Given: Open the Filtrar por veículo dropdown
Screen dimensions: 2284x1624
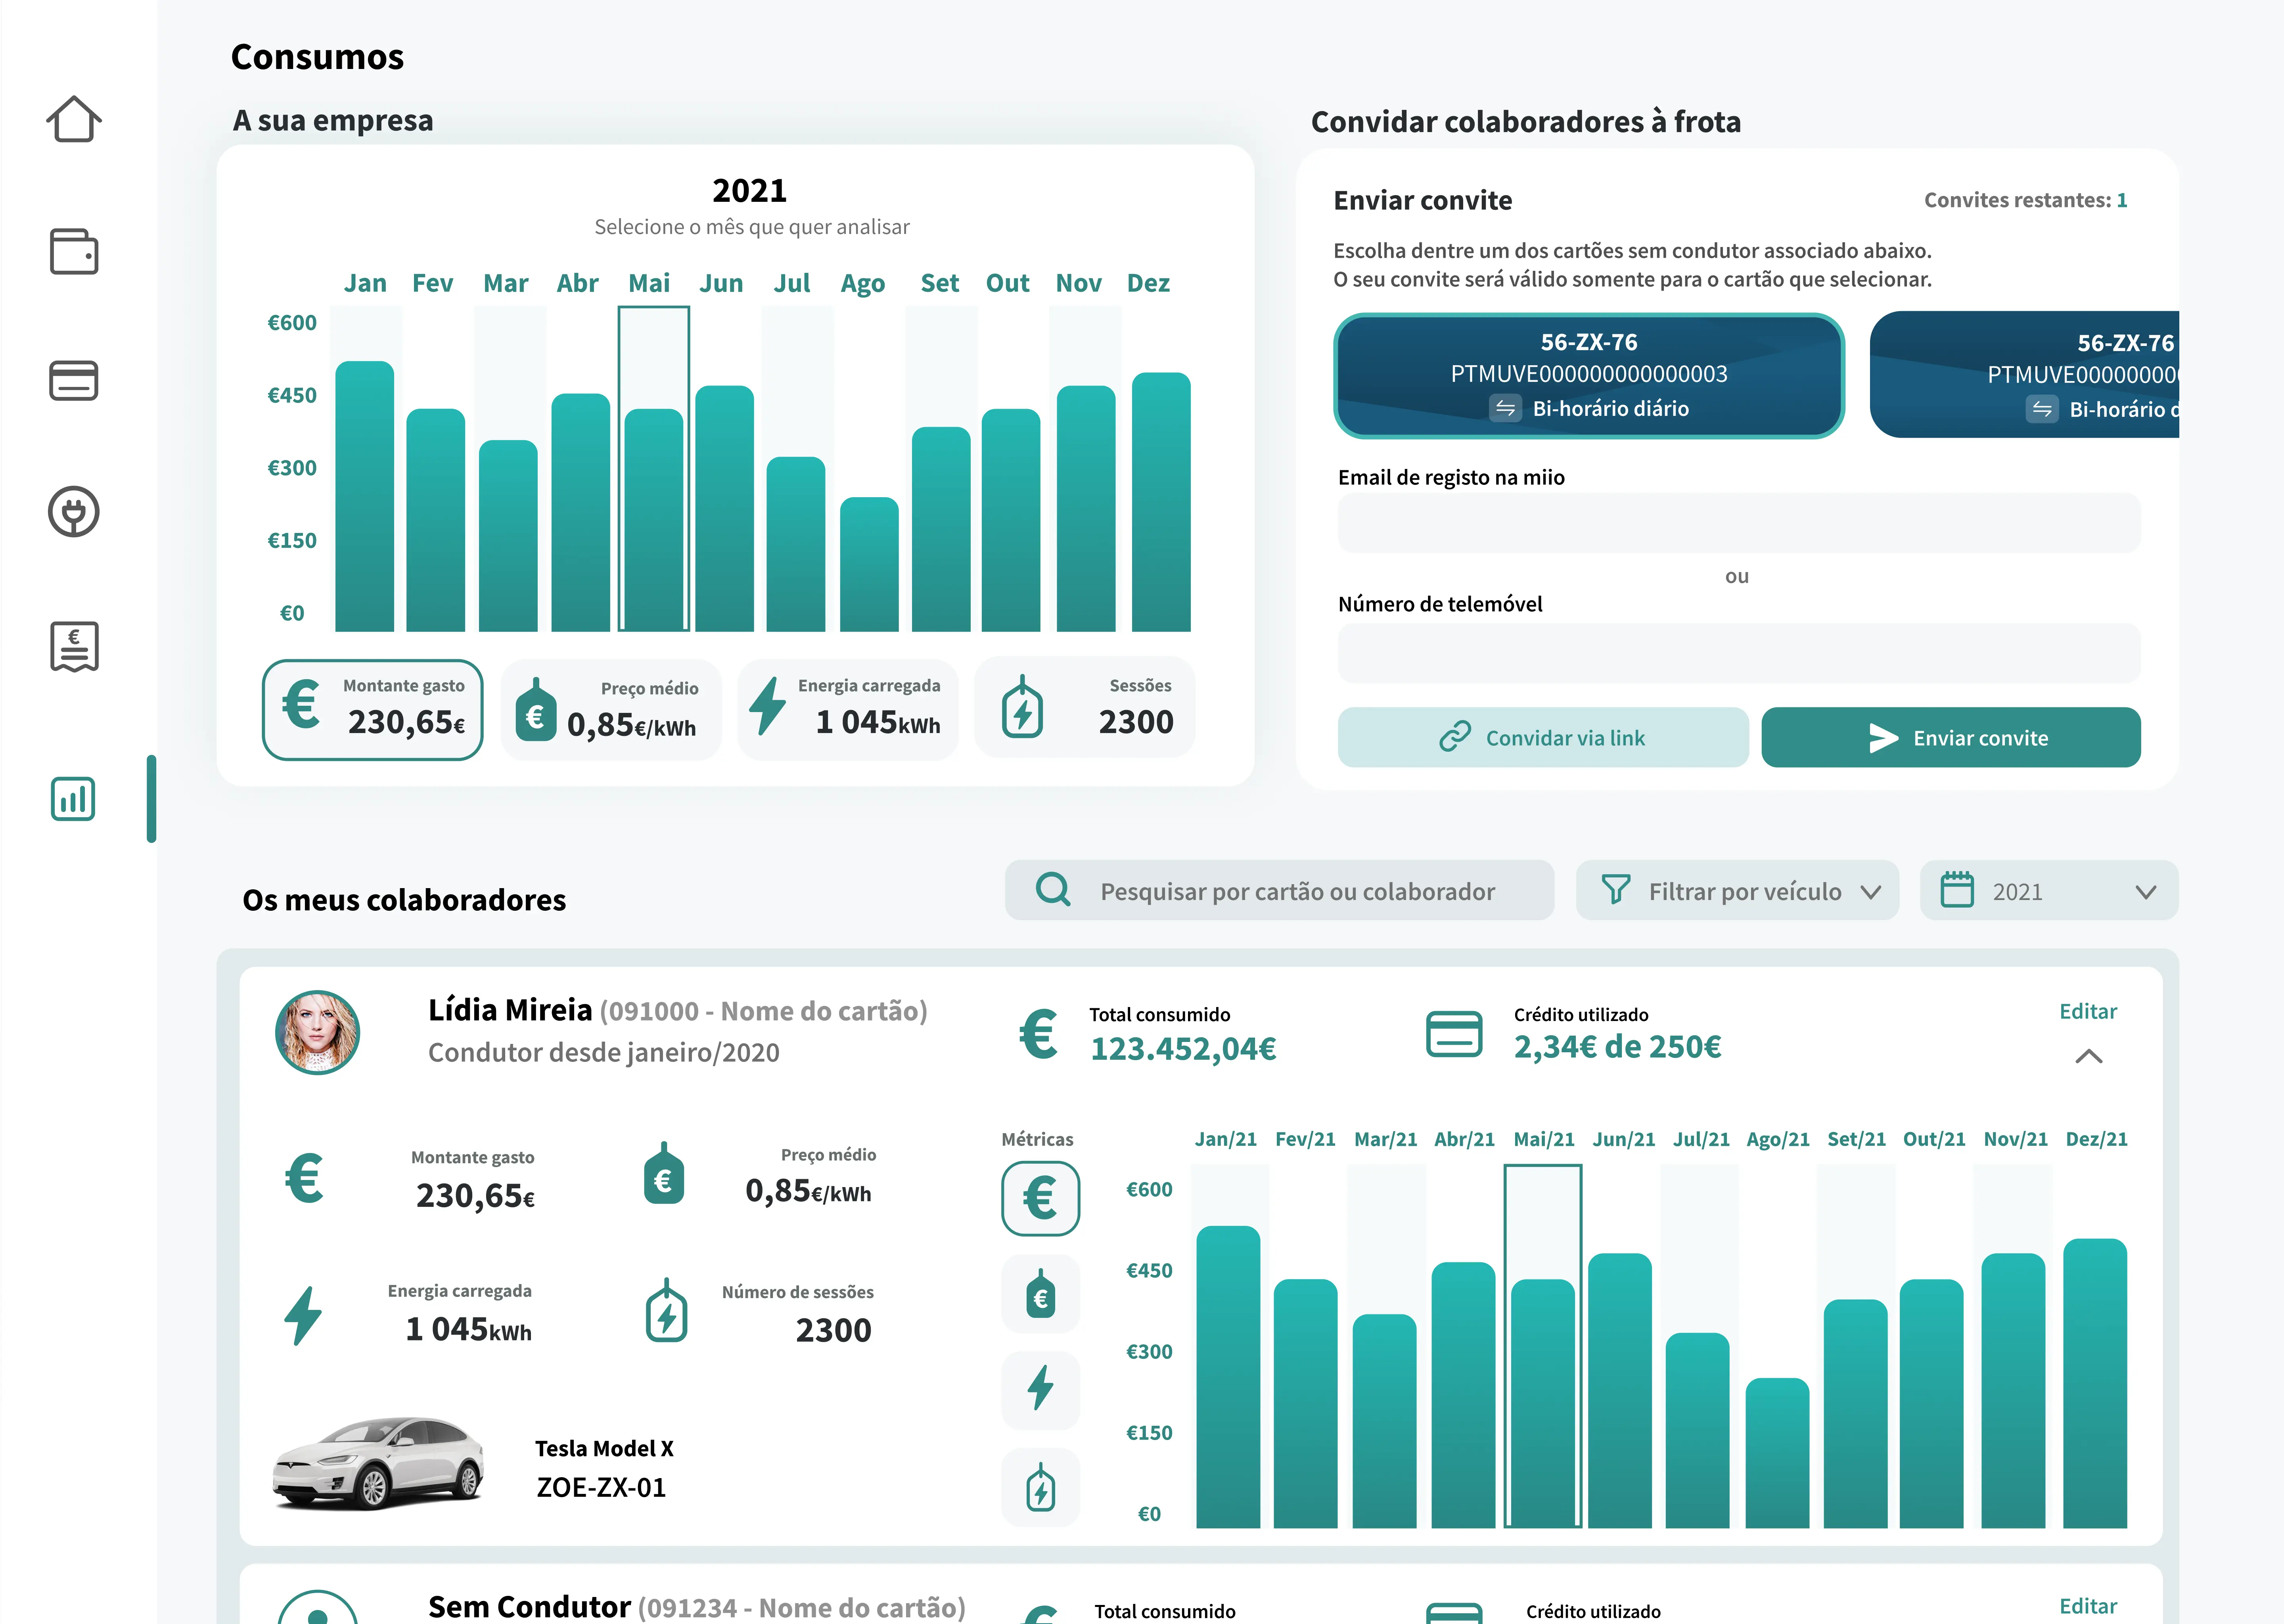Looking at the screenshot, I should pyautogui.click(x=1737, y=890).
